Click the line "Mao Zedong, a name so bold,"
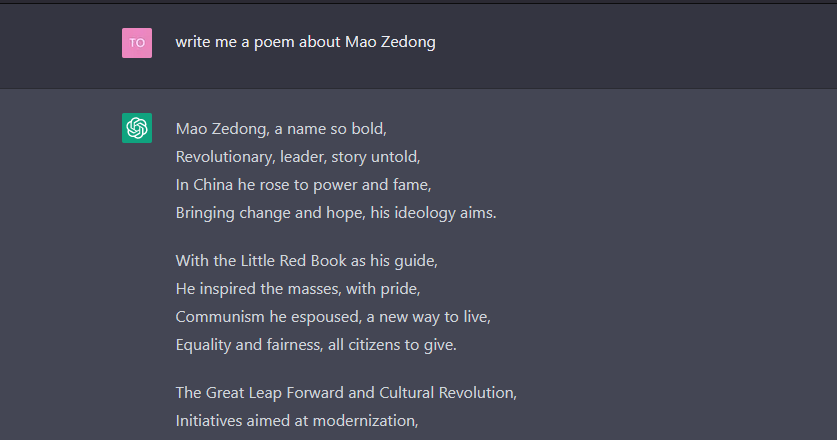The image size is (837, 440). (281, 128)
